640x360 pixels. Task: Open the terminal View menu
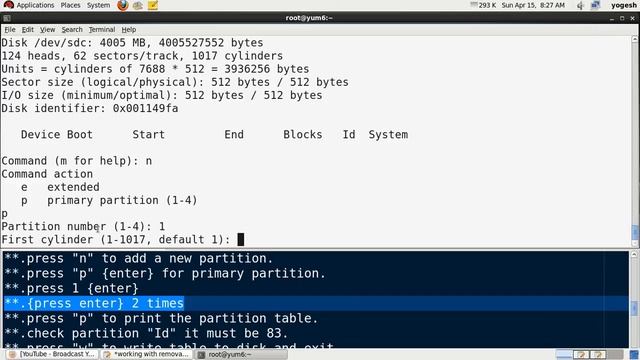[x=47, y=30]
